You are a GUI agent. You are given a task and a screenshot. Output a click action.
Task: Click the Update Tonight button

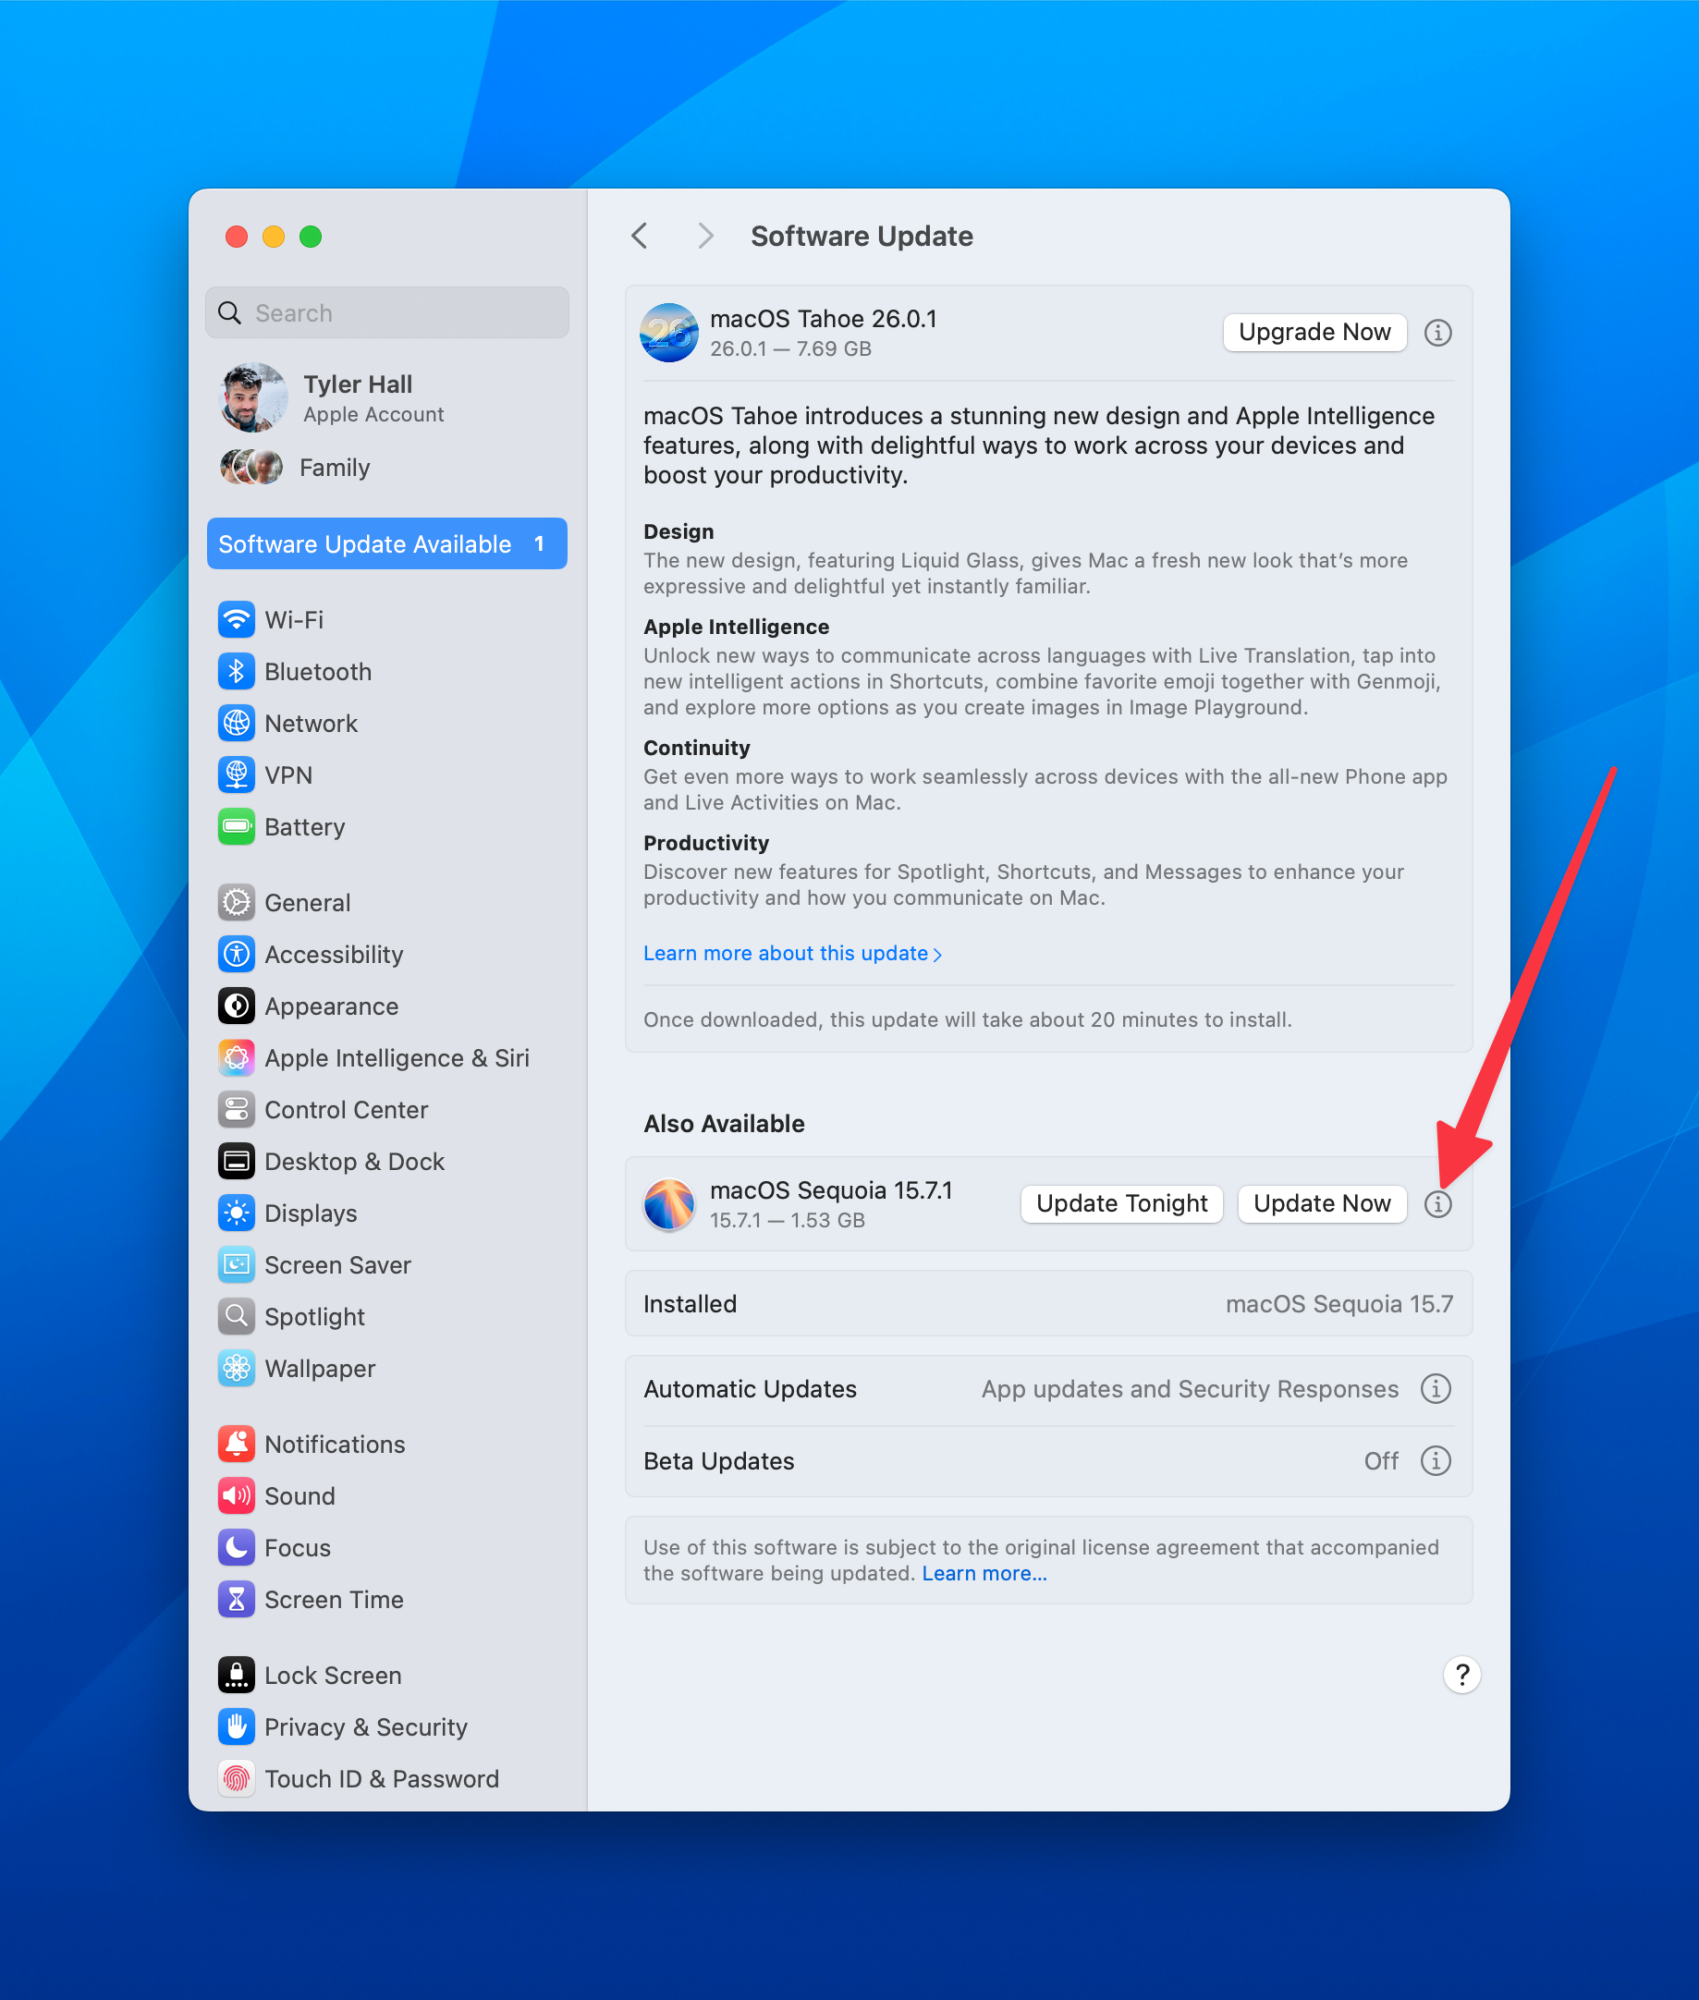point(1121,1204)
